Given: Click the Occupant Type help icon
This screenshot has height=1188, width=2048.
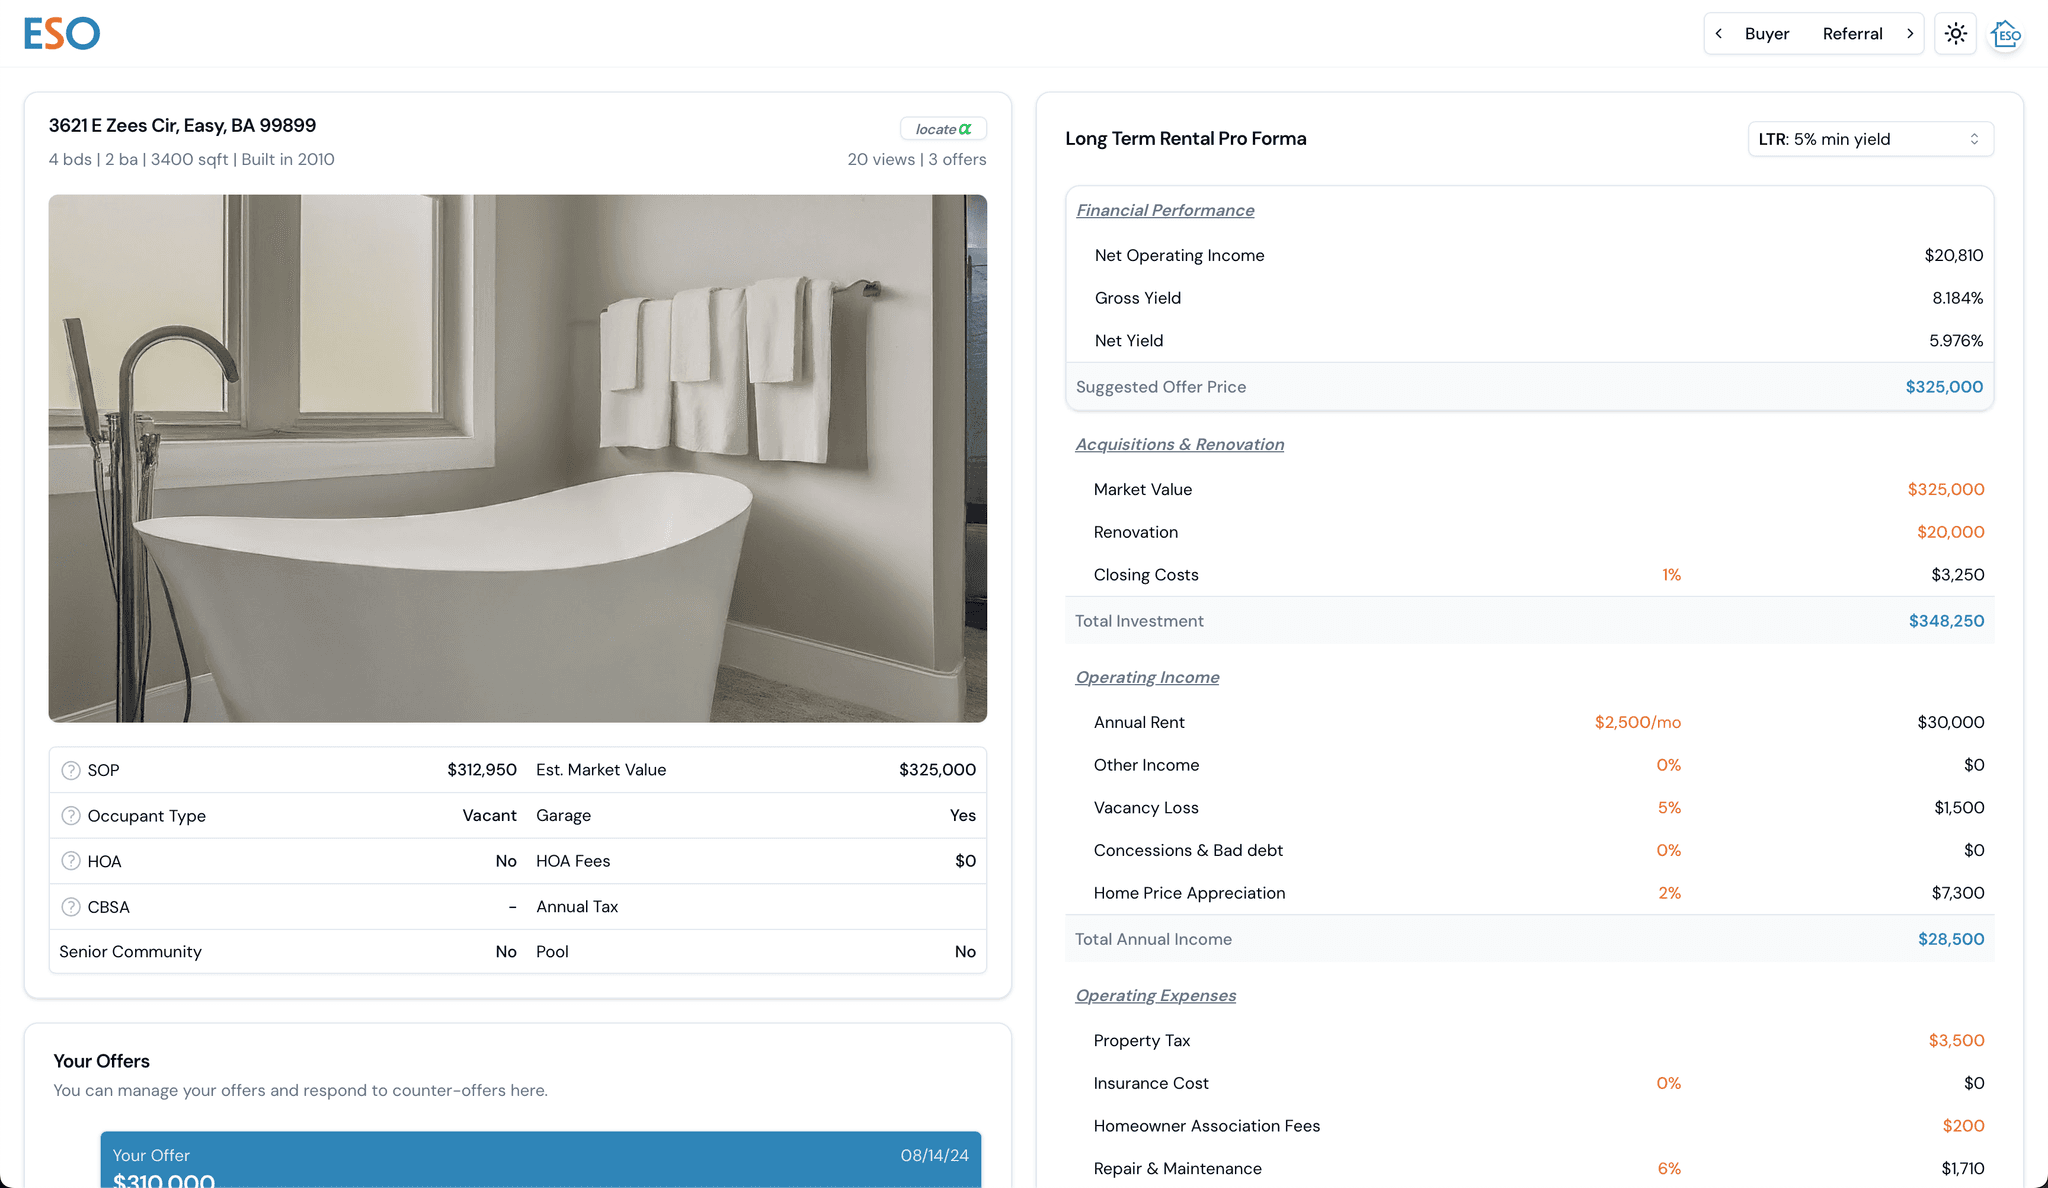Looking at the screenshot, I should coord(71,816).
